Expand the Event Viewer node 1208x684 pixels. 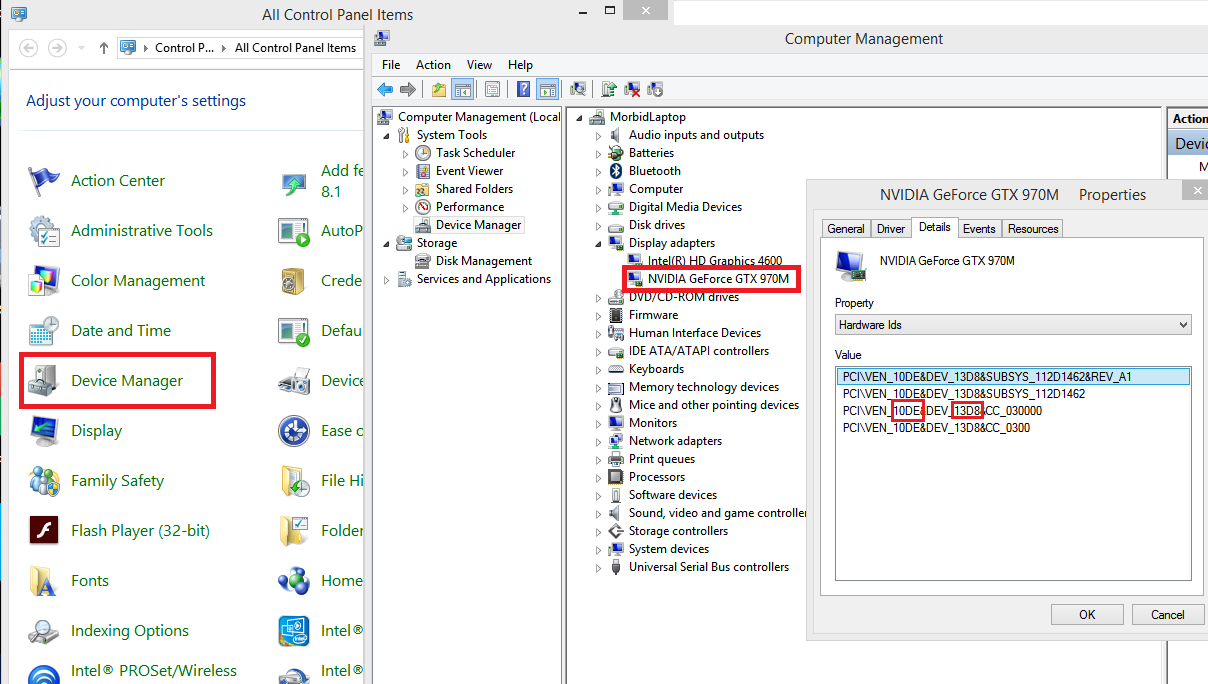pyautogui.click(x=405, y=171)
